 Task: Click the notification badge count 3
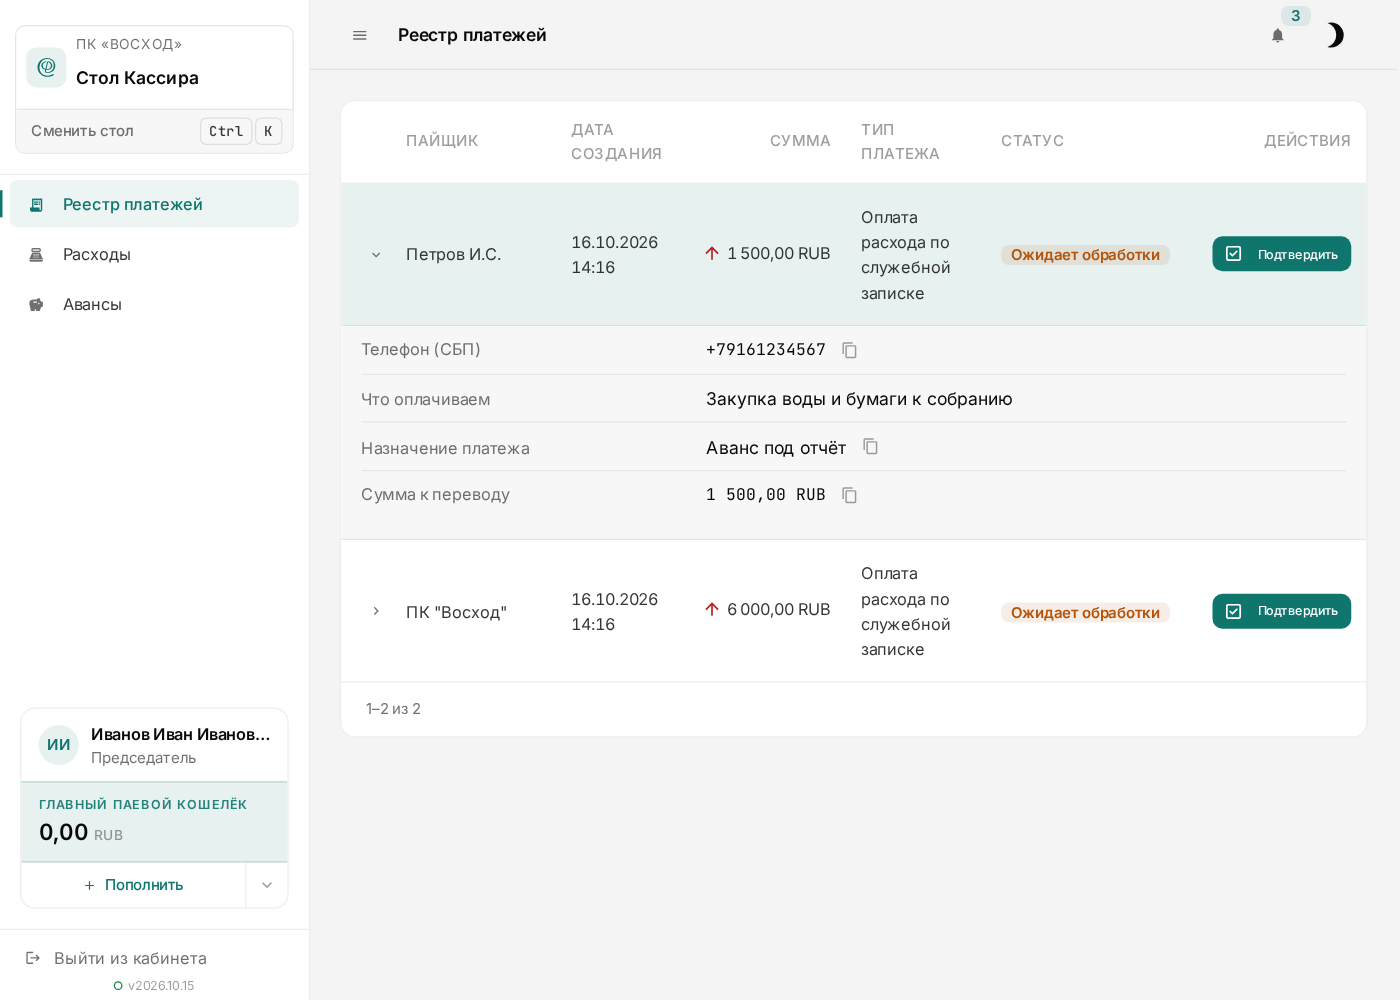tap(1296, 16)
